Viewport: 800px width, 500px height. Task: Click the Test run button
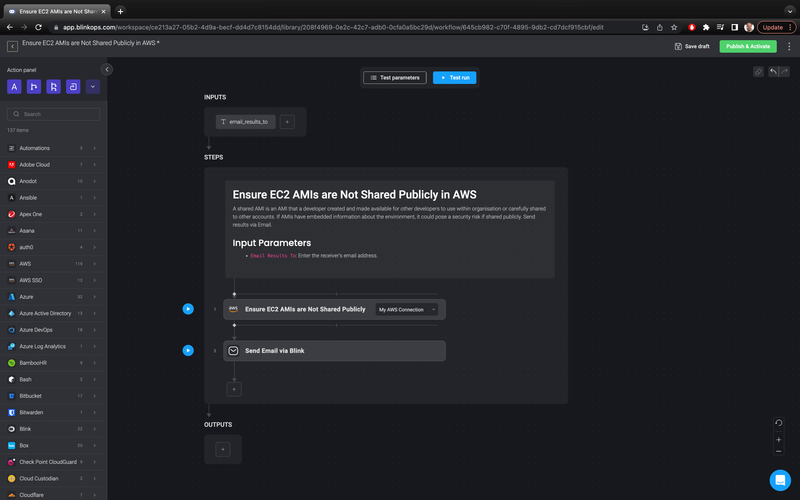pos(454,77)
